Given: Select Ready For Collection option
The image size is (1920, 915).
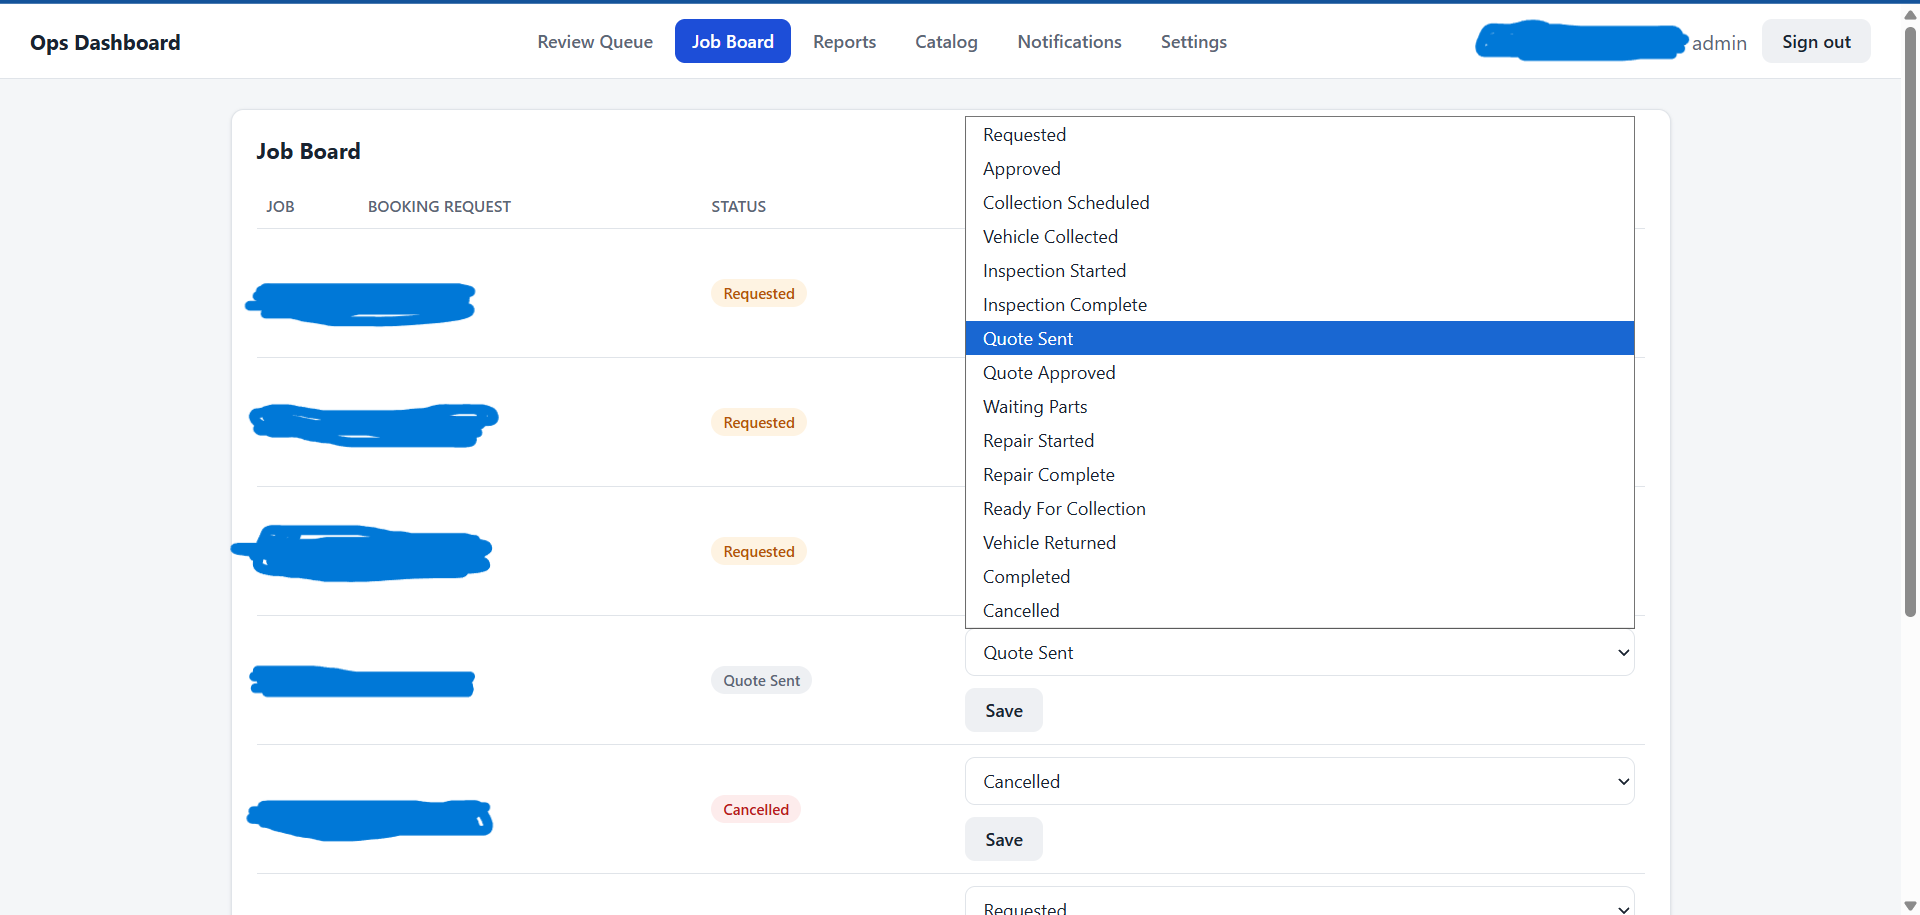Looking at the screenshot, I should tap(1299, 509).
